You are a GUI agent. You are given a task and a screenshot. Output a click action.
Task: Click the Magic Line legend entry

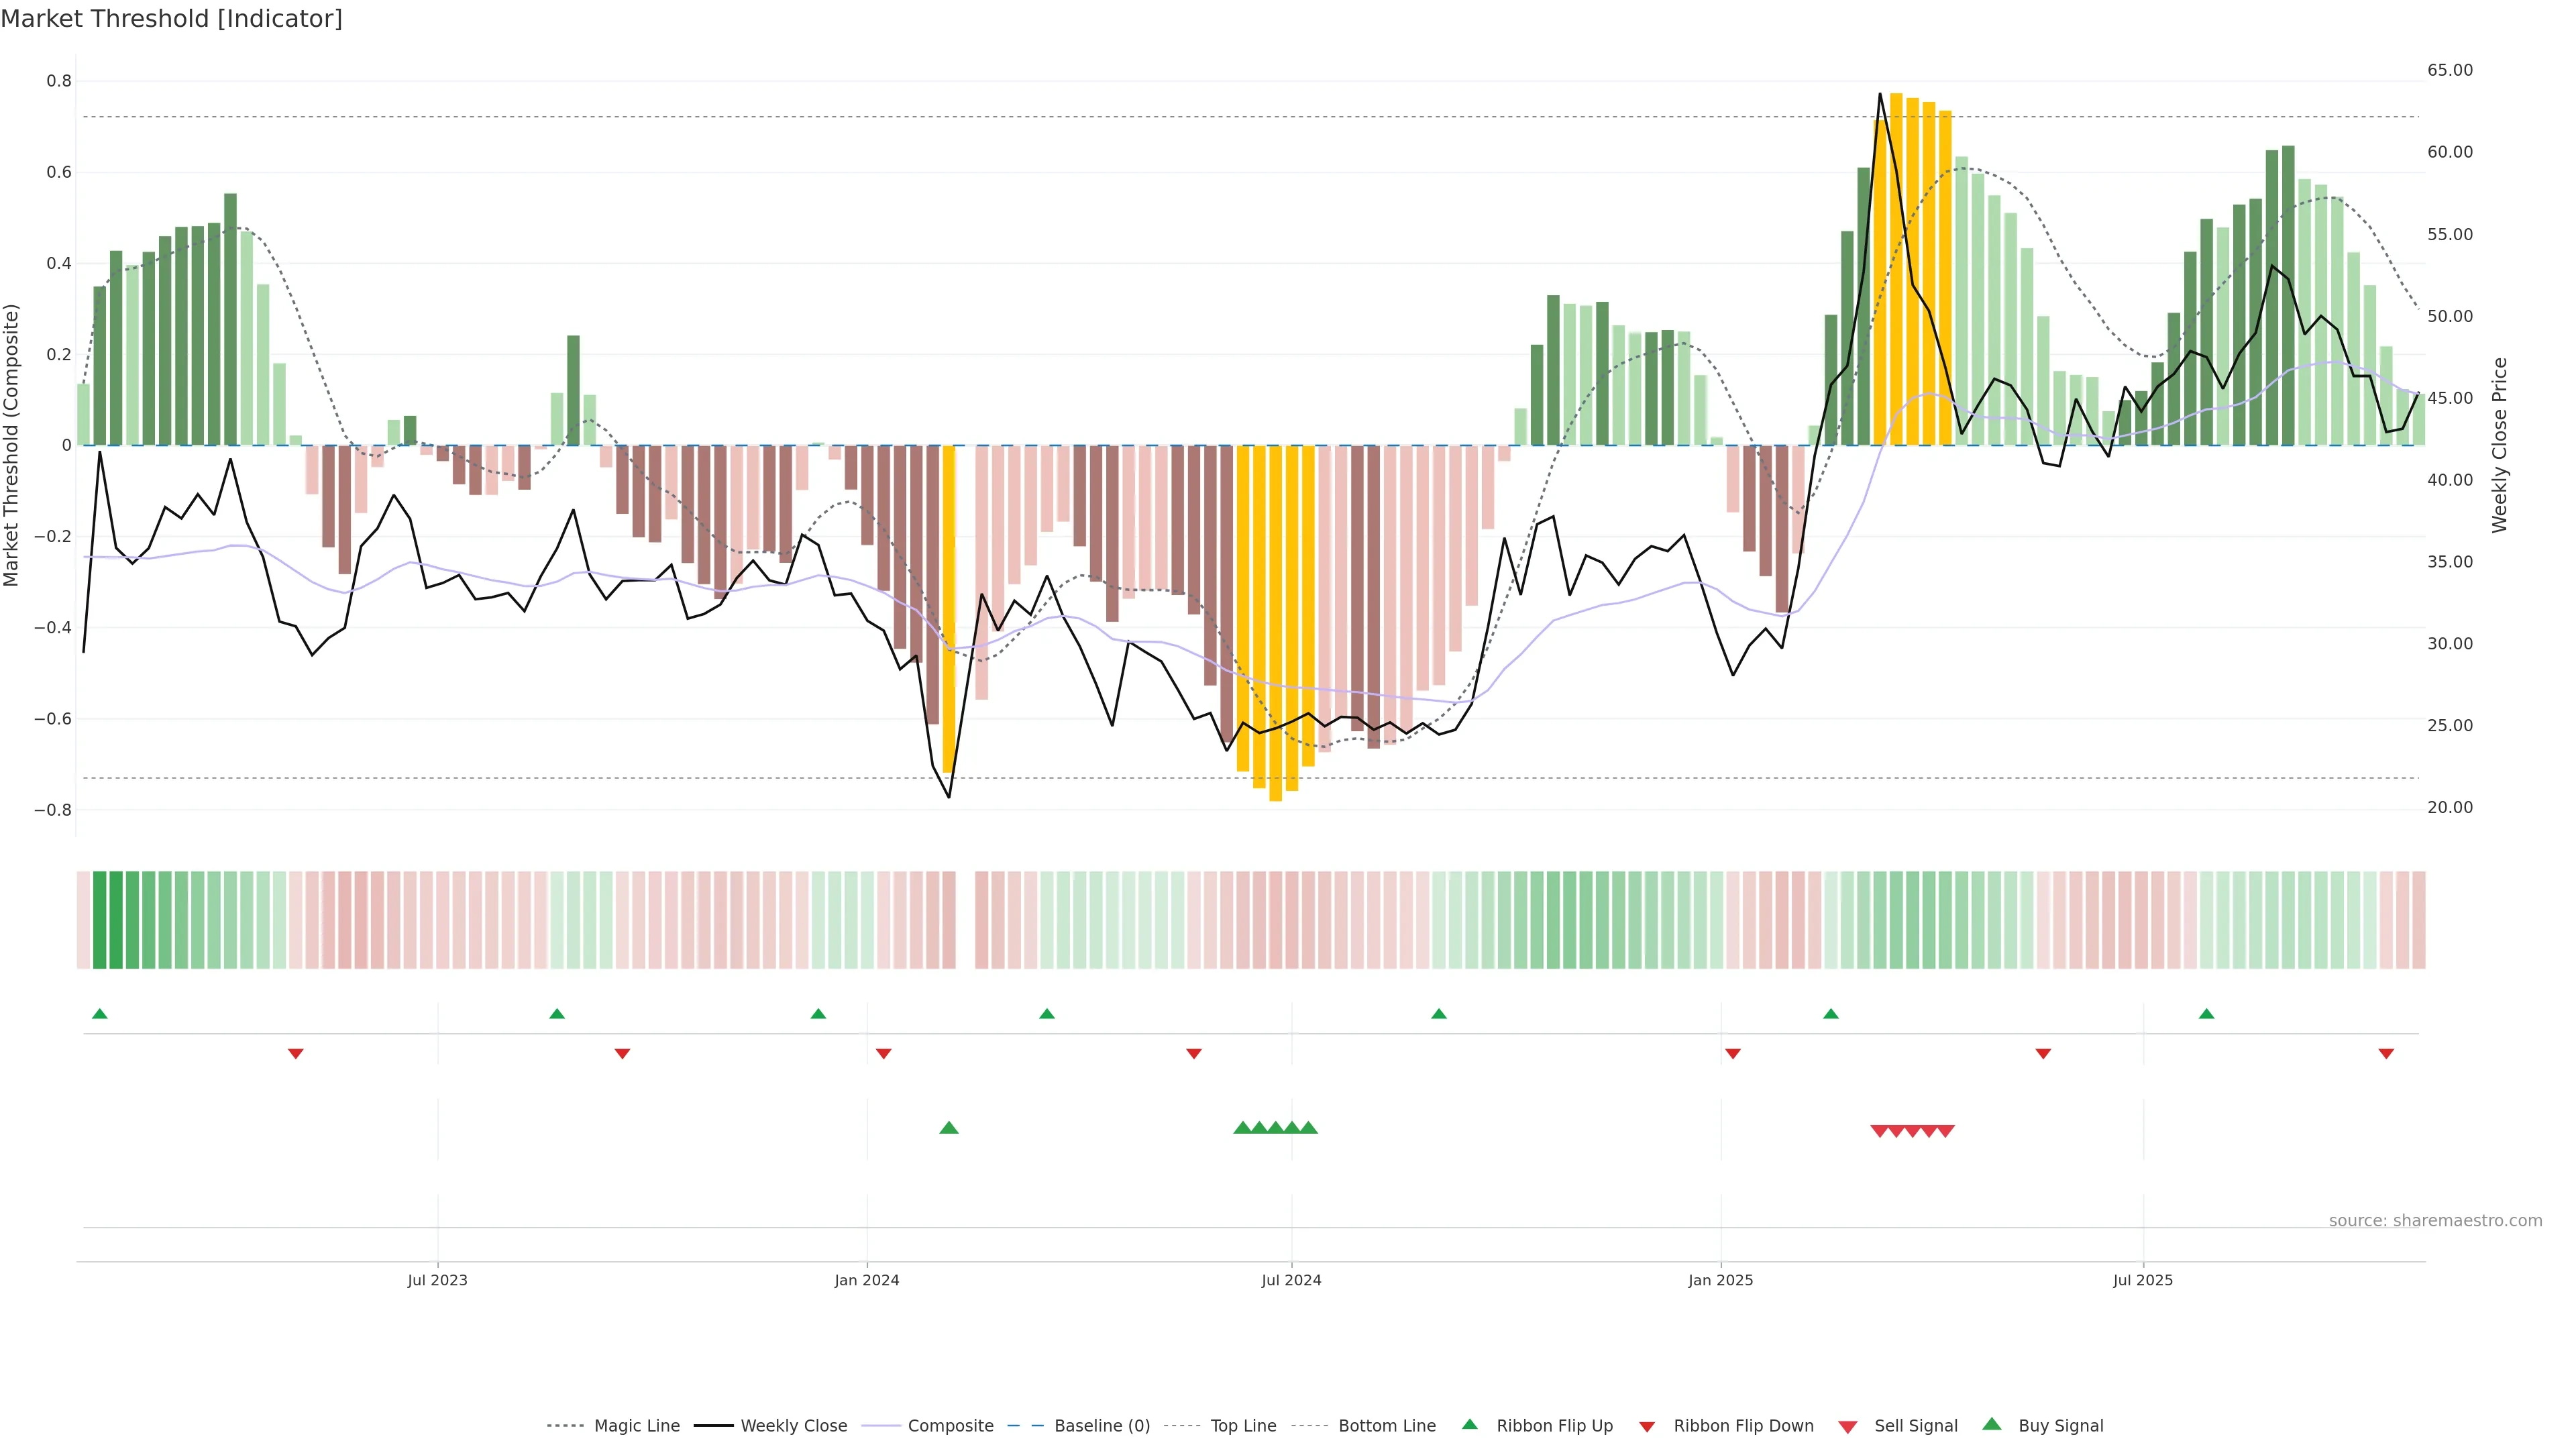[636, 1425]
